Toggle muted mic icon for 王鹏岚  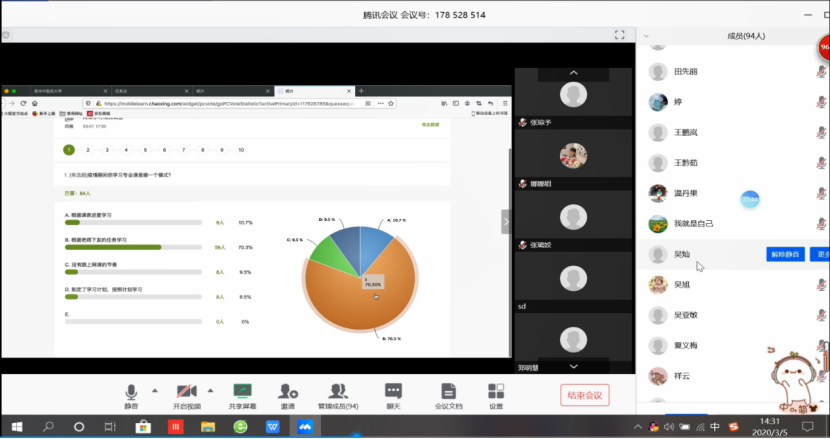click(822, 132)
